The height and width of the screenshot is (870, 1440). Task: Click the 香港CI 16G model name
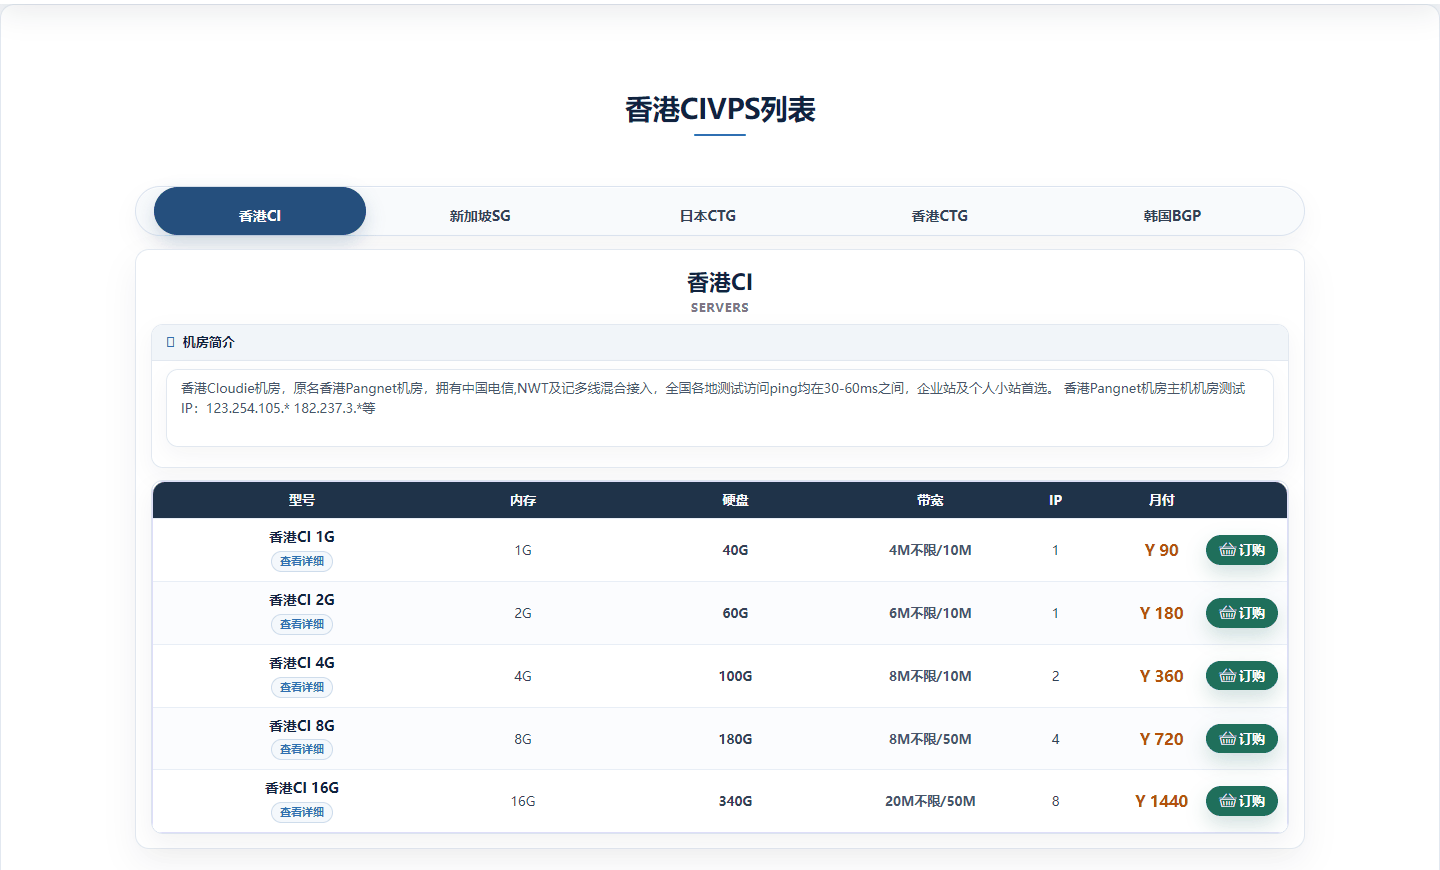click(302, 788)
